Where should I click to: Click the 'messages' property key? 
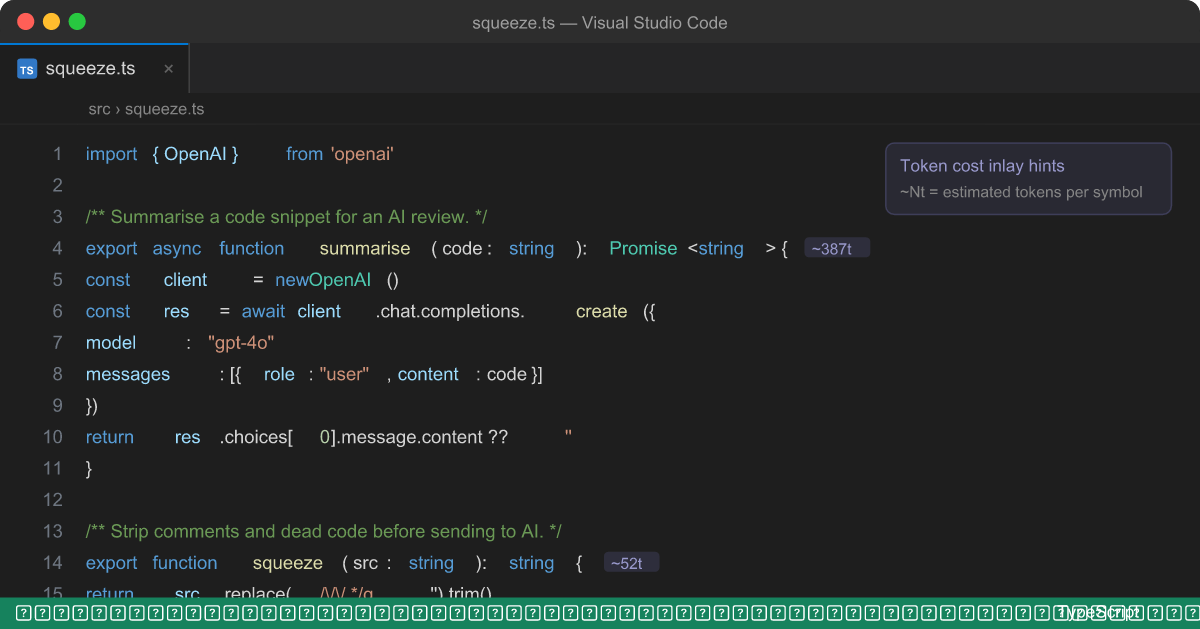point(128,374)
